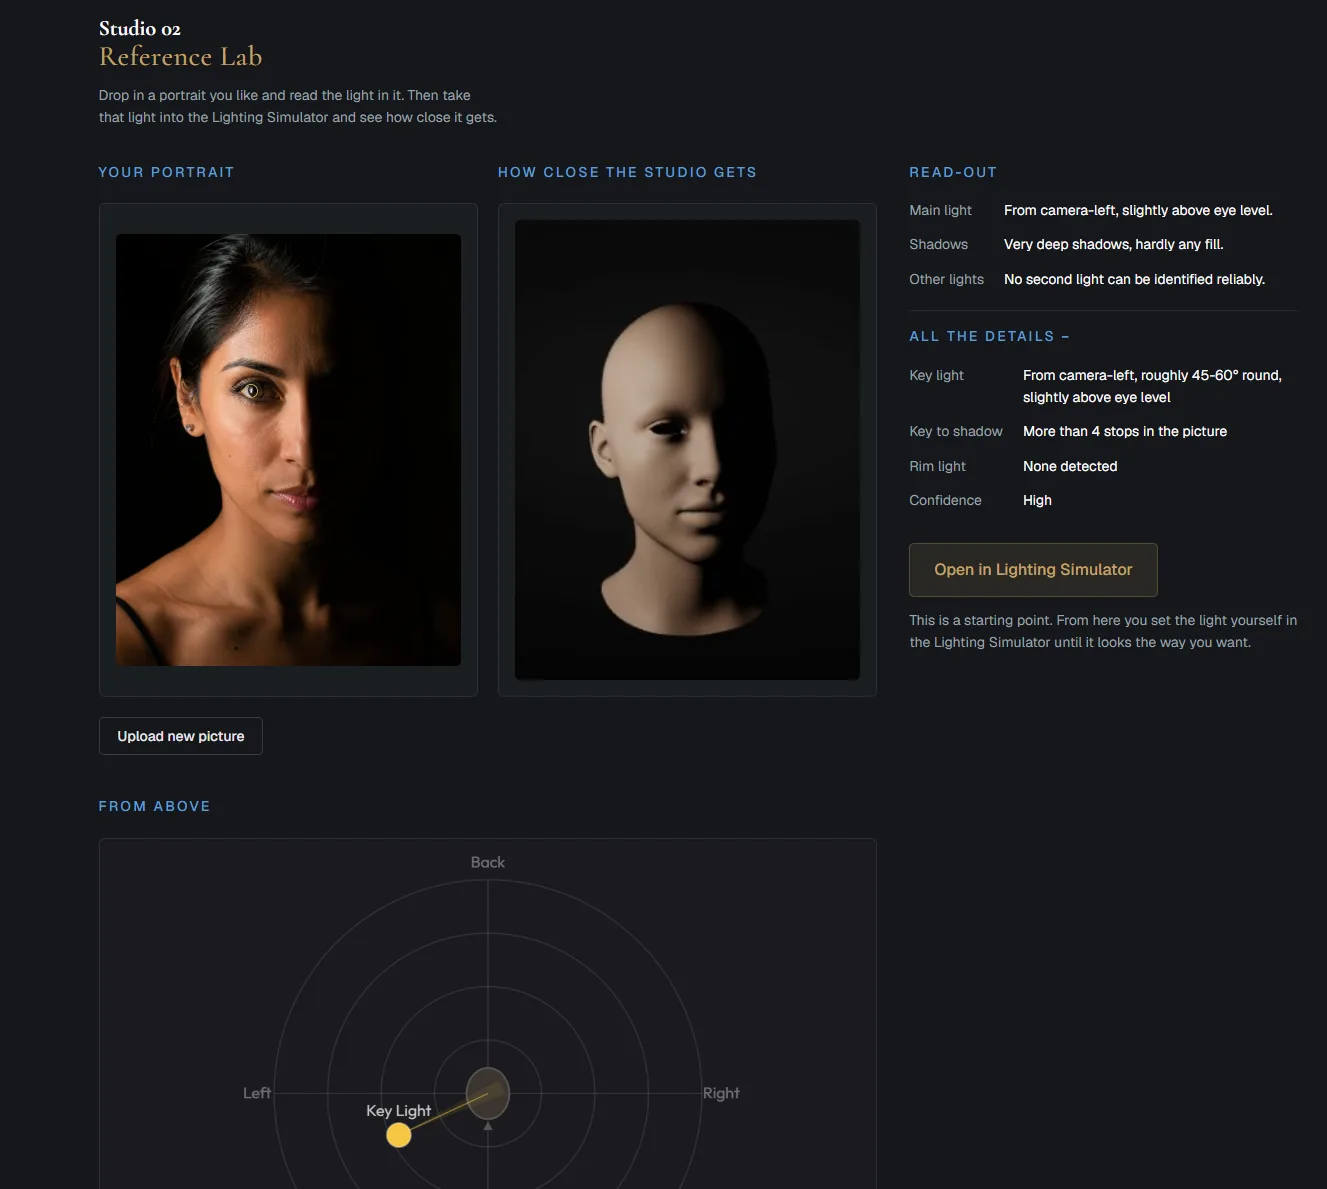Screen dimensions: 1327x1189
Task: Click 'More than 4 stops in the picture'
Action: click(1125, 431)
